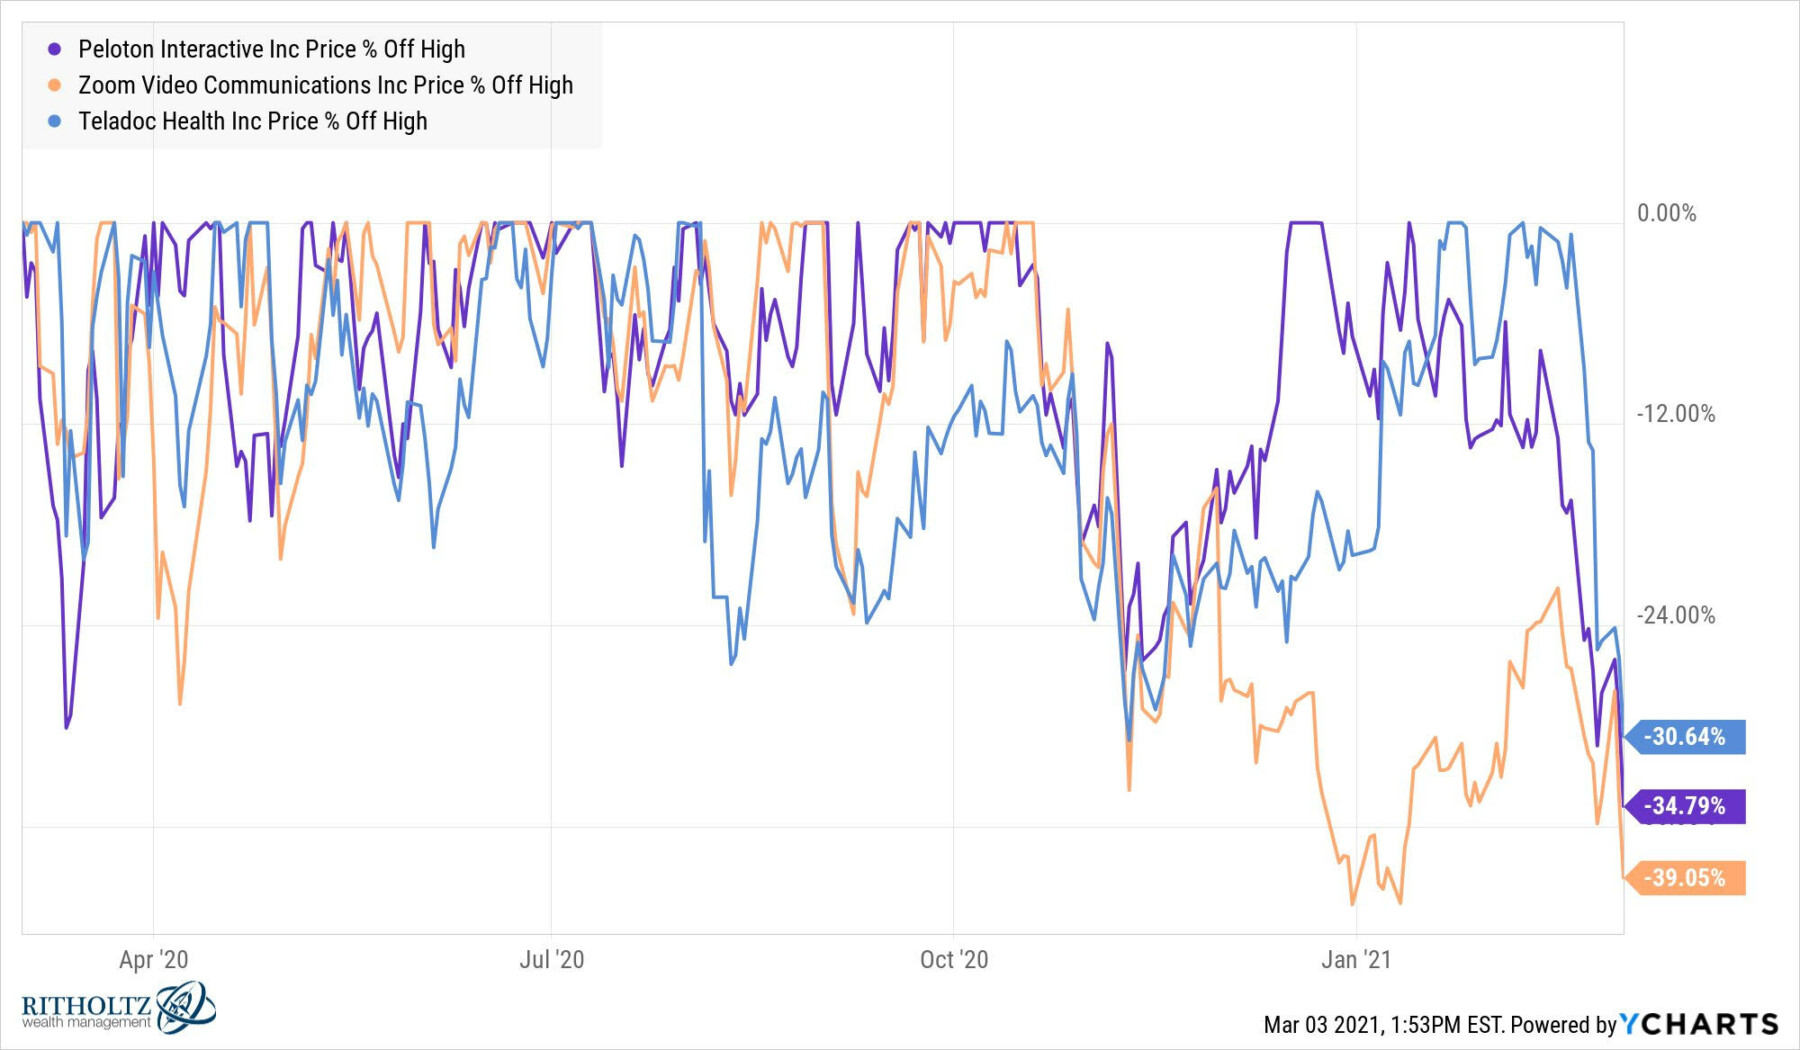Click the Oct '20 axis label
Image resolution: width=1800 pixels, height=1050 pixels.
pos(953,960)
